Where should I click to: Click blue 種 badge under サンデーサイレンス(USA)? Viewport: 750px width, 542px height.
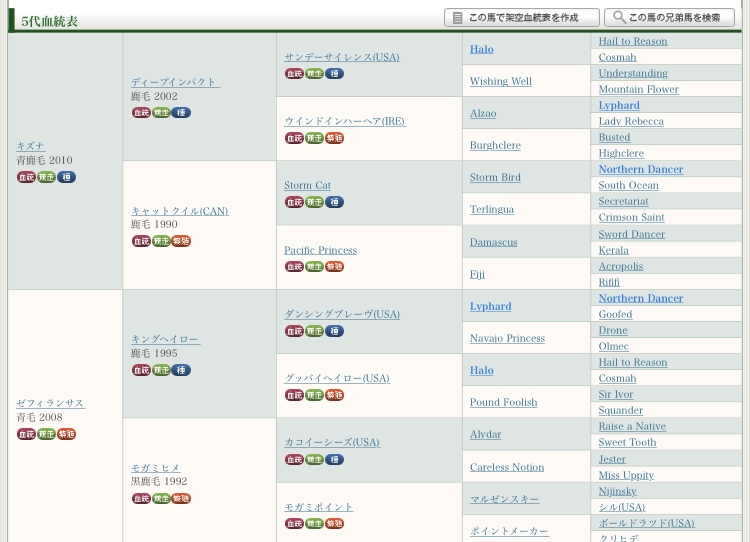[x=334, y=74]
